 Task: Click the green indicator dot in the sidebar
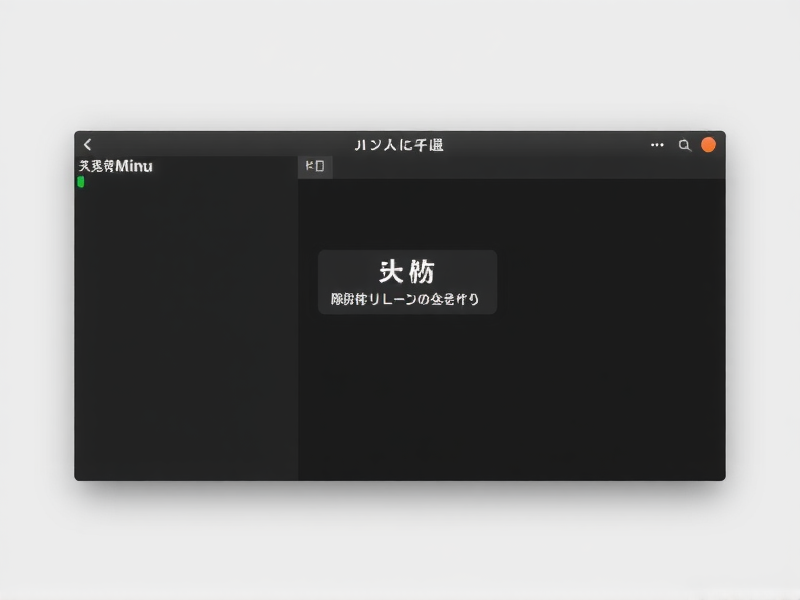pyautogui.click(x=81, y=182)
